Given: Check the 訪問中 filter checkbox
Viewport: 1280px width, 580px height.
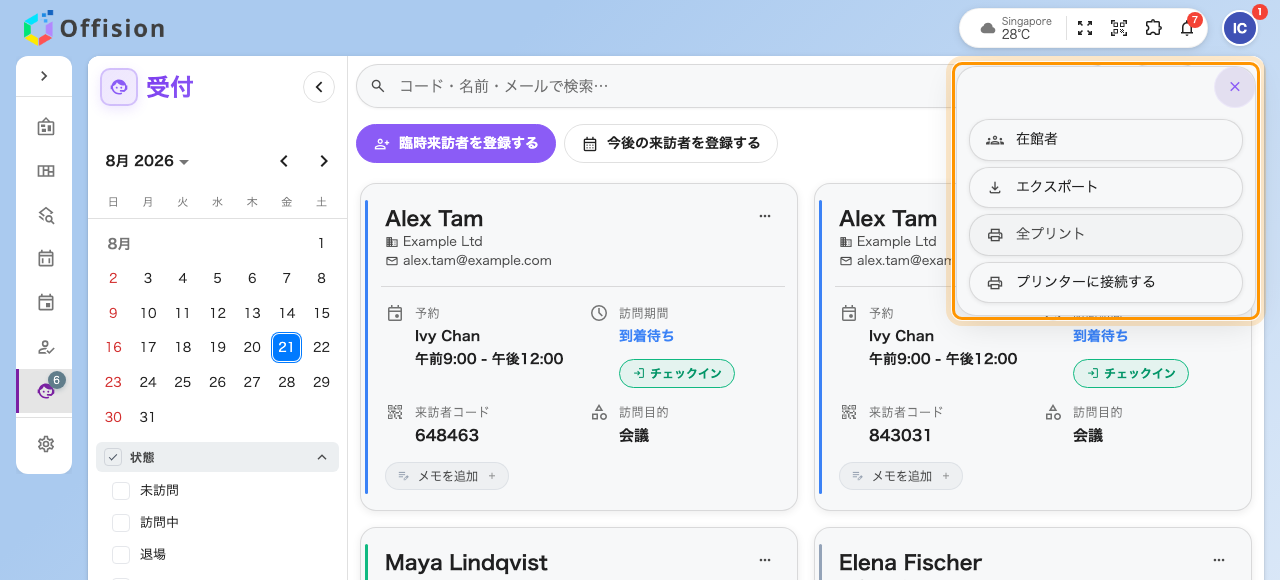Looking at the screenshot, I should (121, 523).
